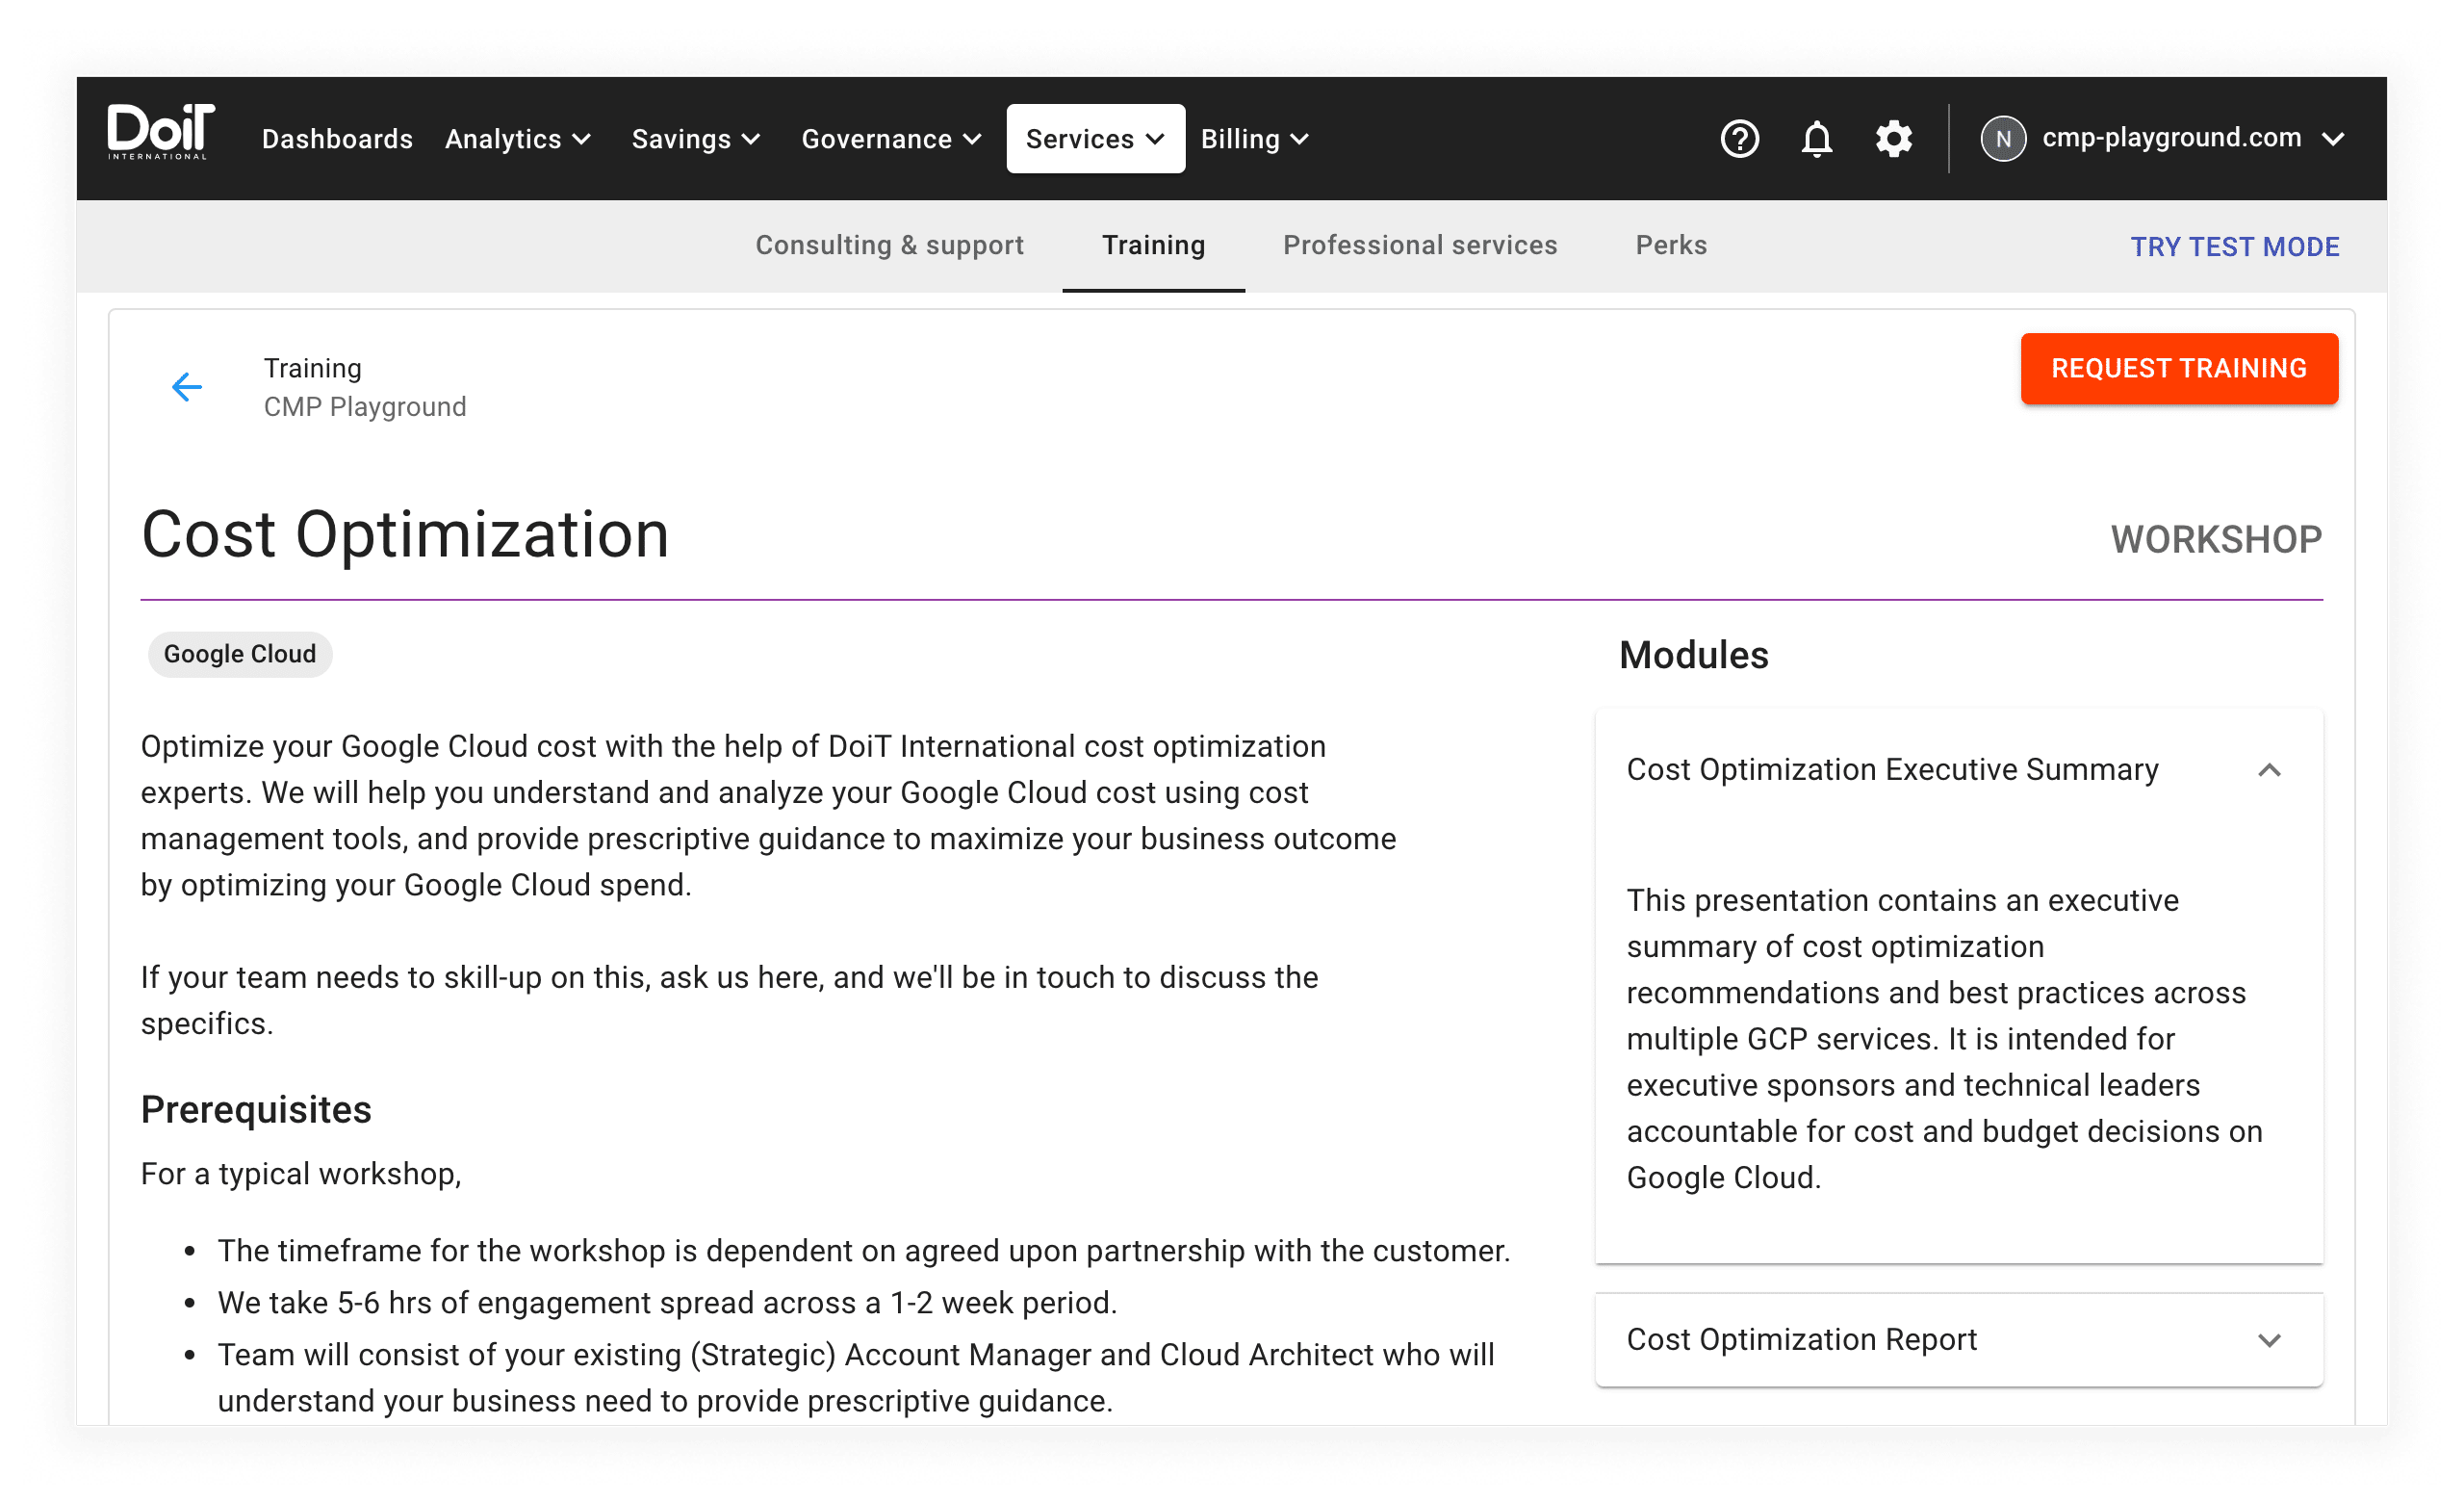
Task: Switch to Consulting & support tab
Action: (x=889, y=245)
